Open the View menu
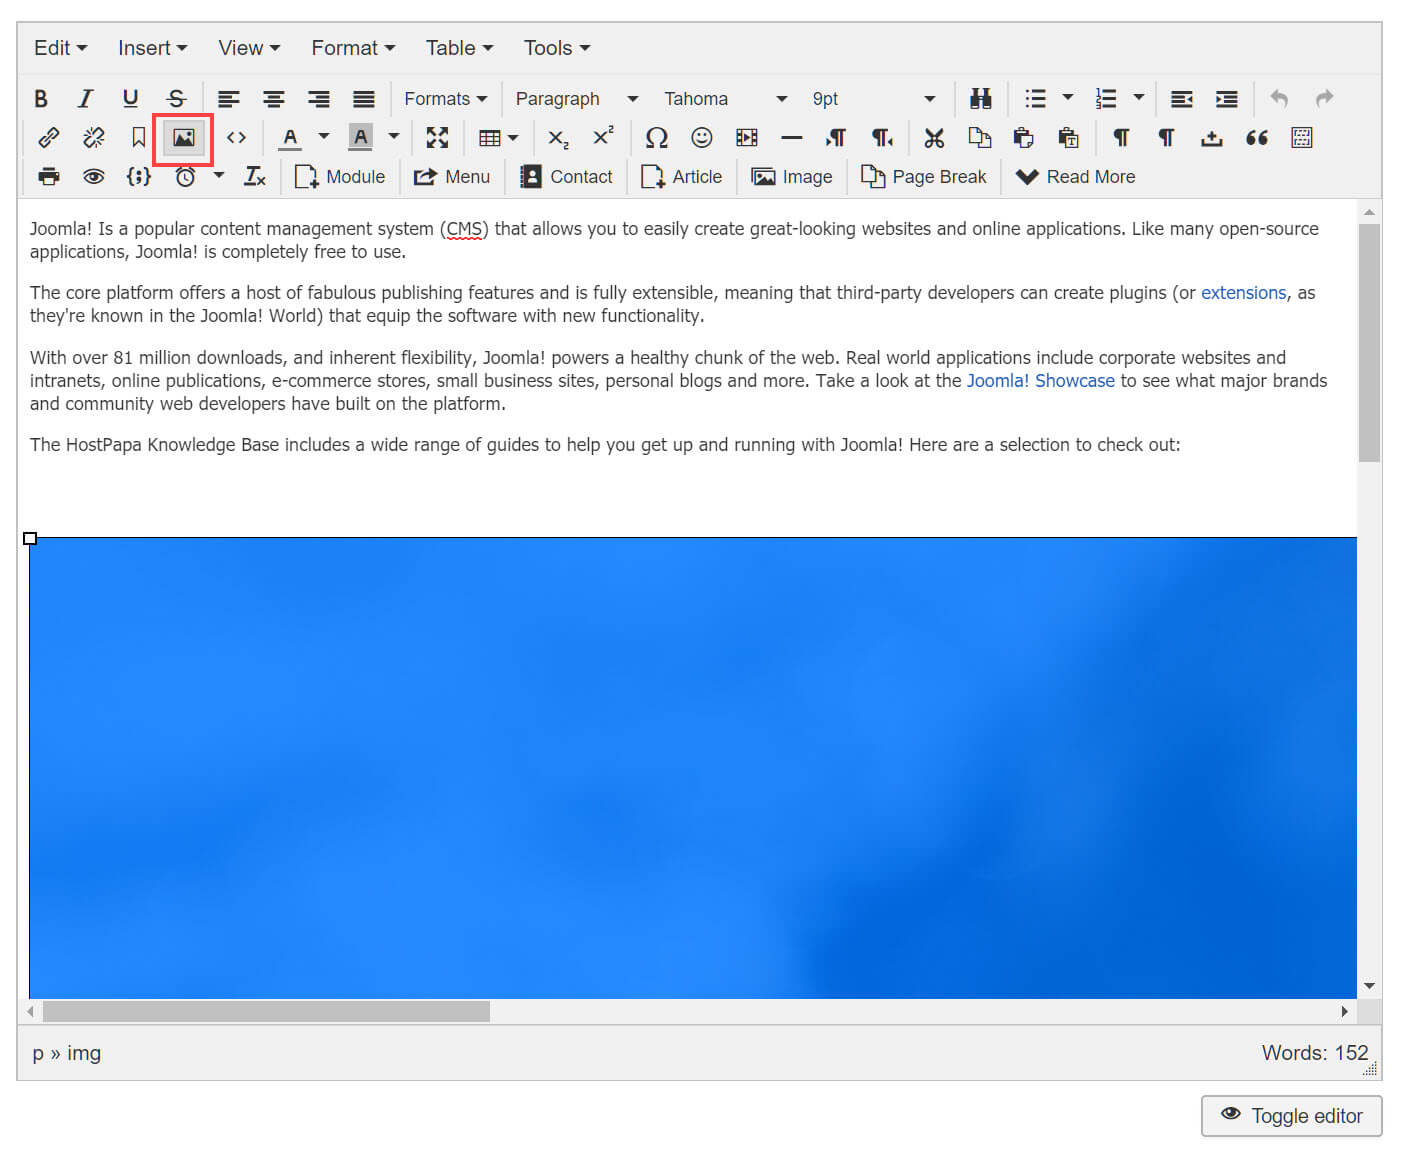This screenshot has width=1414, height=1168. coord(249,48)
